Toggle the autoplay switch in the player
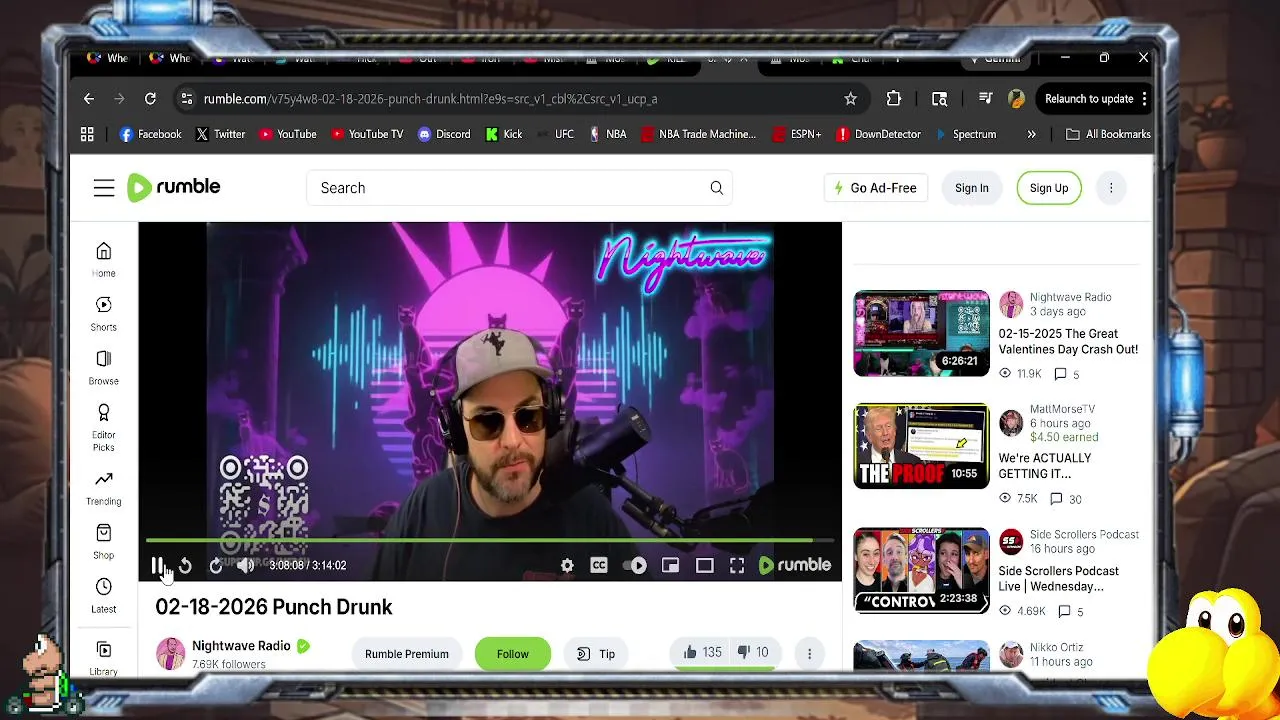The image size is (1280, 720). [x=635, y=566]
